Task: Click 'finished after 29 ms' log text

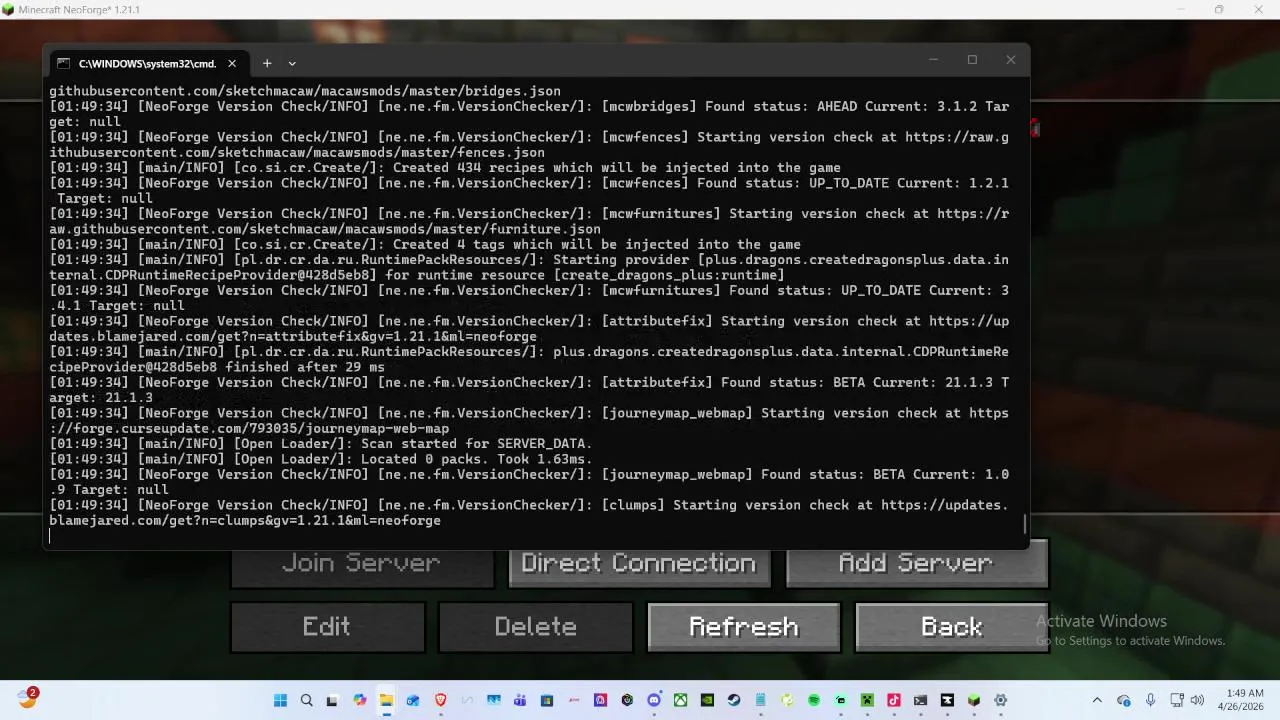Action: [305, 367]
